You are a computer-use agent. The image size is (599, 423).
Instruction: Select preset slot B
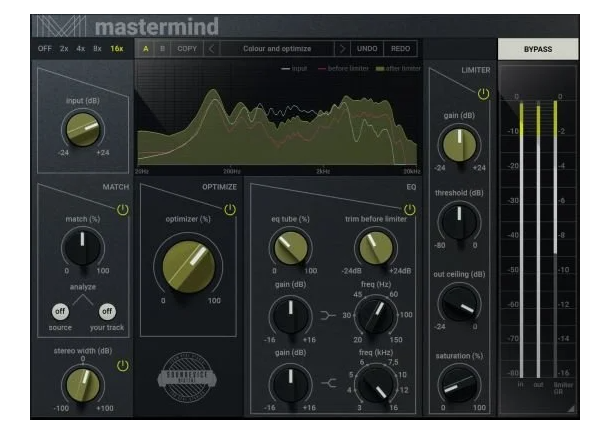coord(162,49)
